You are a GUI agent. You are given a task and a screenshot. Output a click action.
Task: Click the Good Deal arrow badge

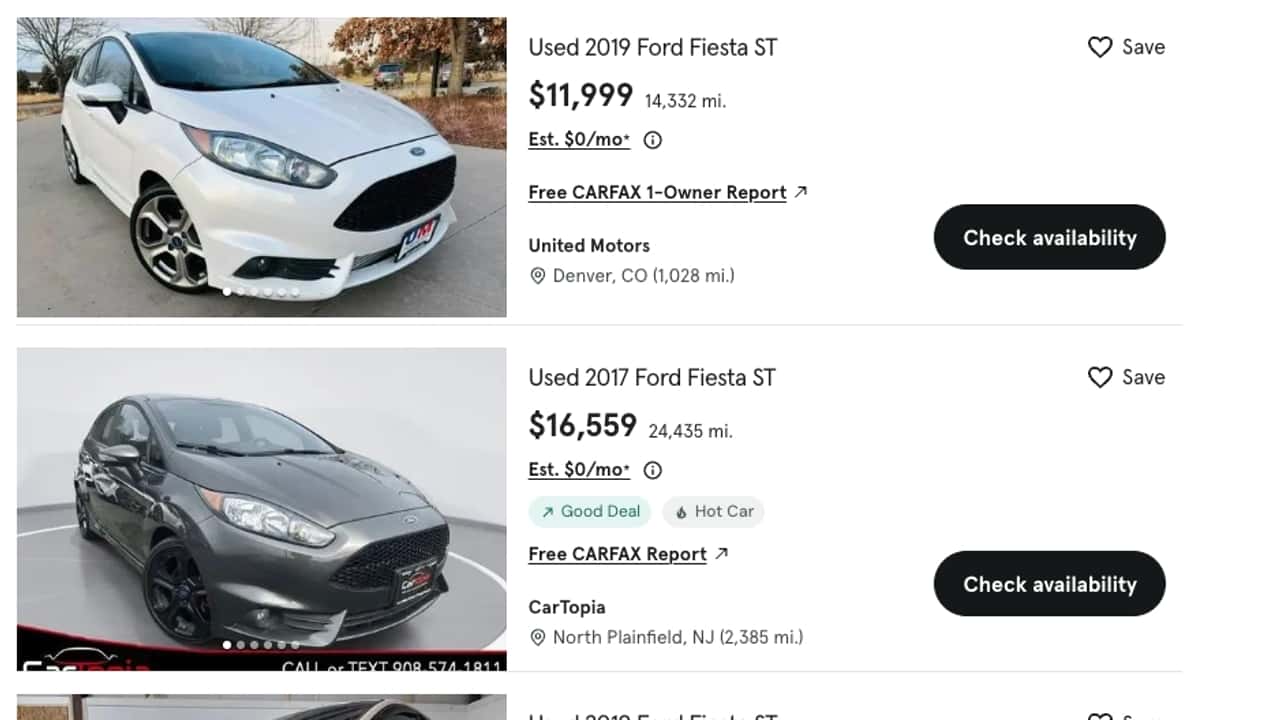pyautogui.click(x=547, y=511)
